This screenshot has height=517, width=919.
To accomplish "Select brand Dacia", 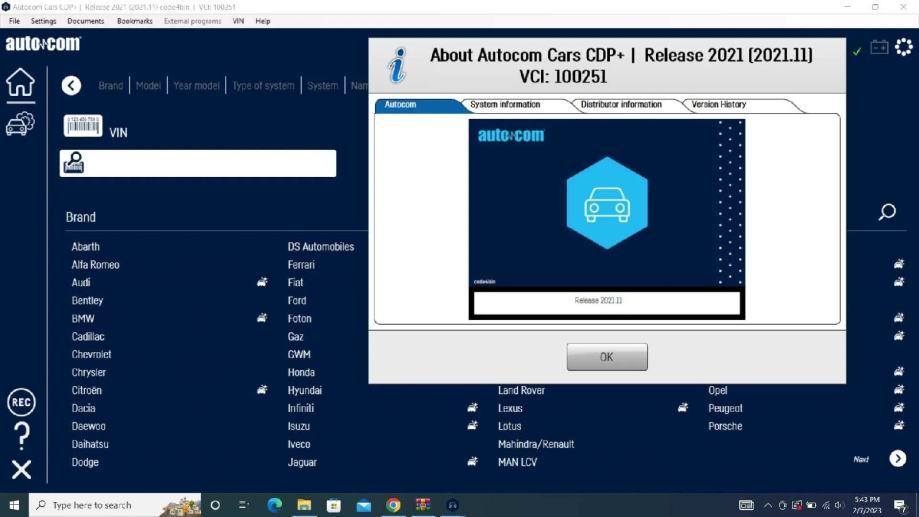I will point(83,408).
